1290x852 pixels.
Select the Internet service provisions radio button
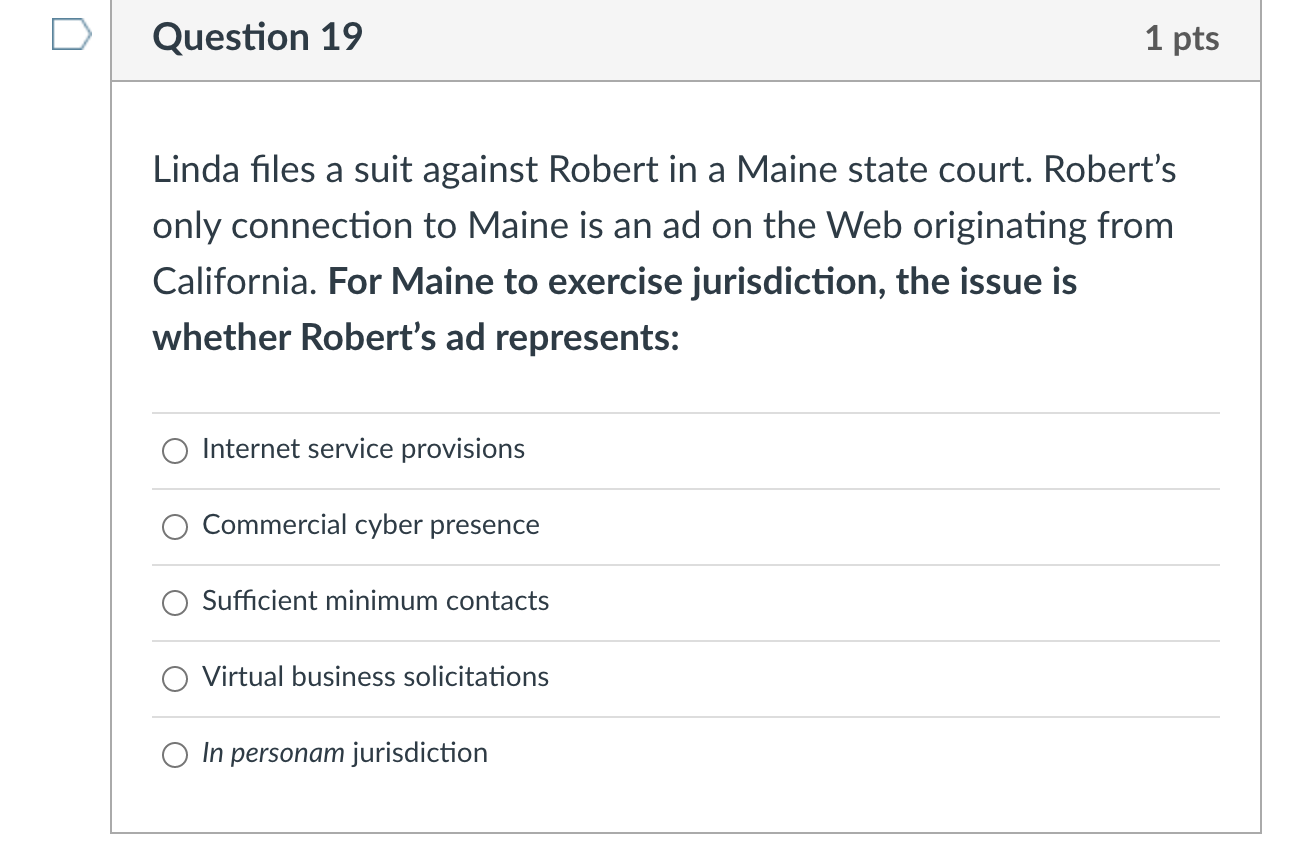click(x=174, y=451)
